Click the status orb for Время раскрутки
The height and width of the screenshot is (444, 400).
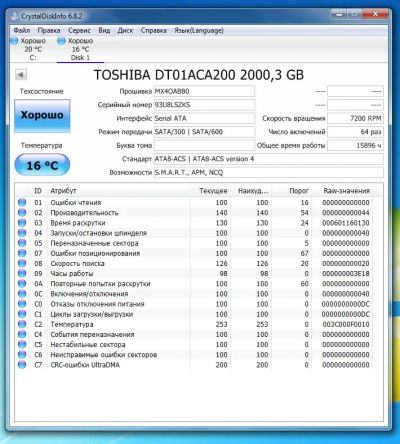(x=22, y=223)
